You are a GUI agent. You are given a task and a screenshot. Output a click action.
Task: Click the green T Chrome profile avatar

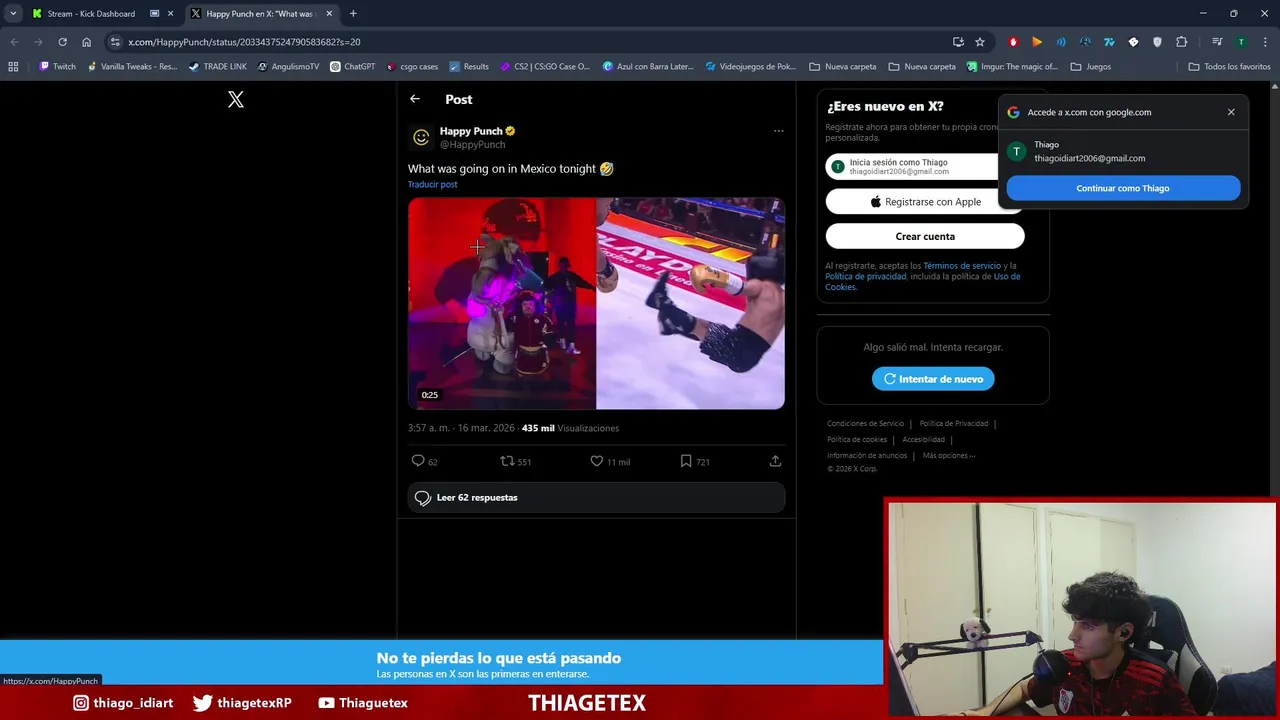tap(1241, 42)
